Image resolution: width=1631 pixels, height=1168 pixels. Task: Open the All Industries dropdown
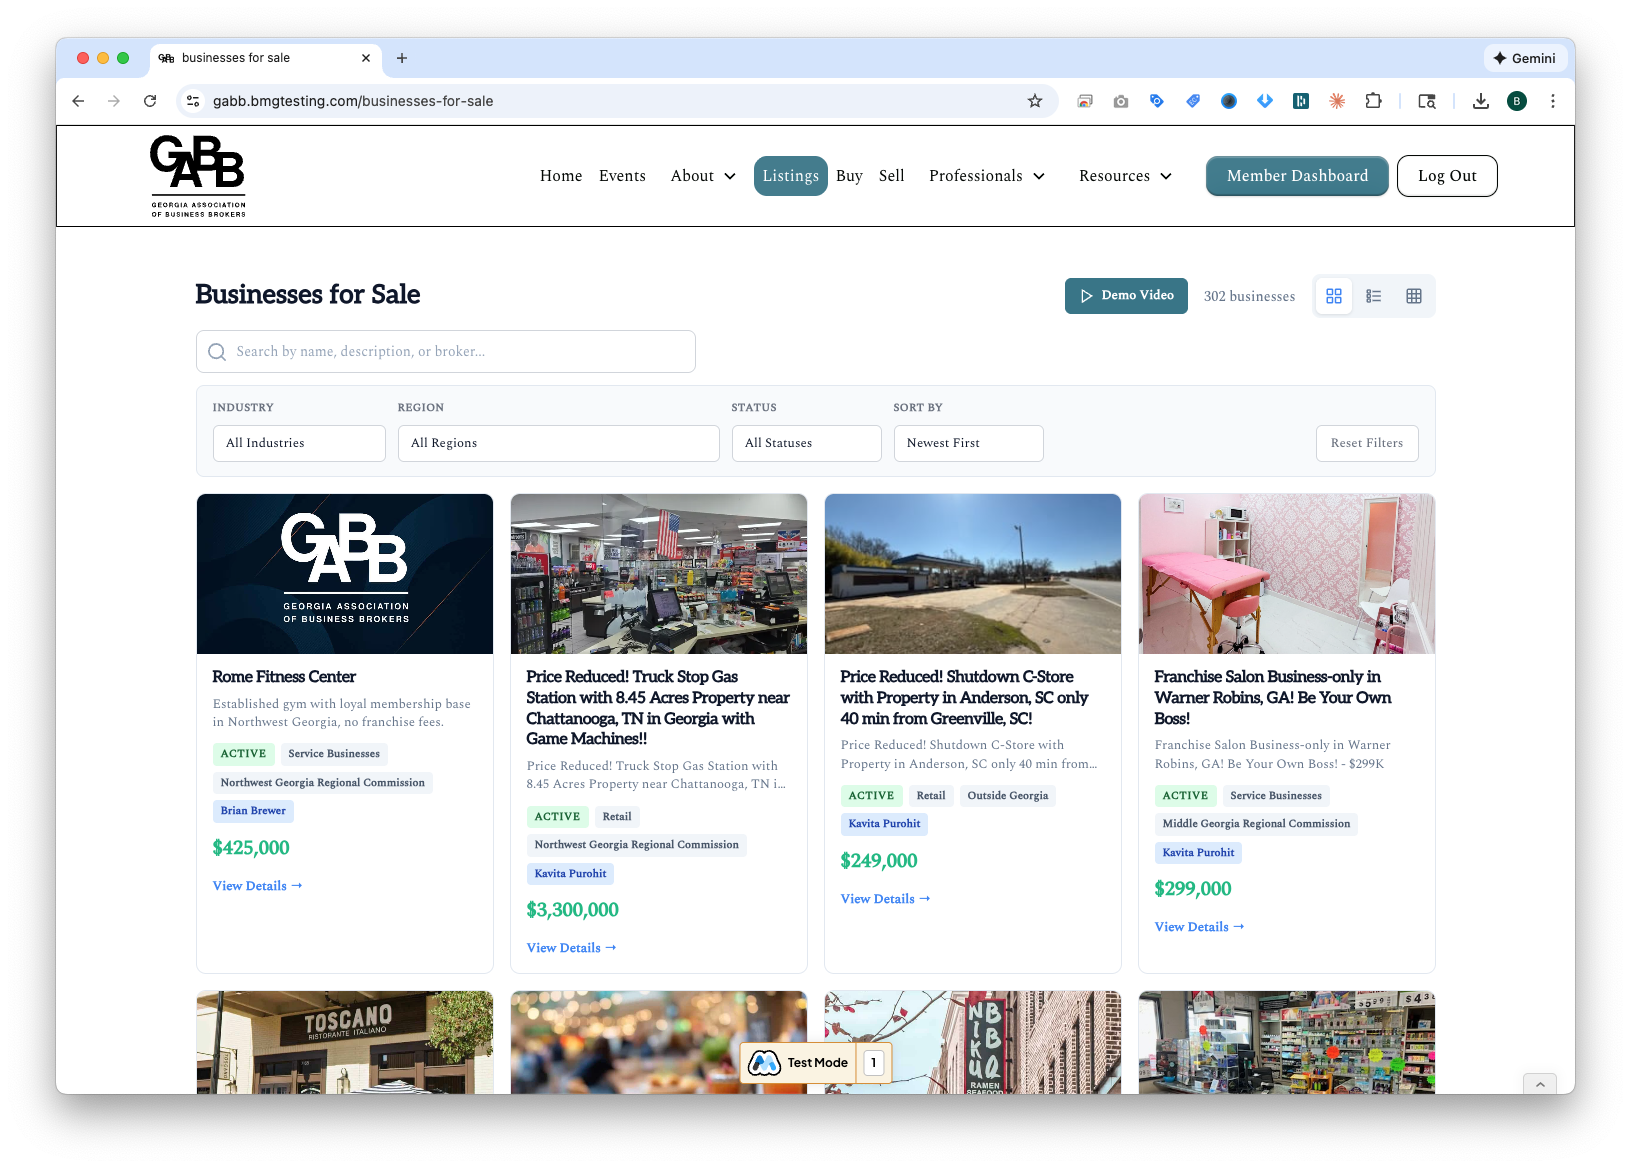[299, 443]
